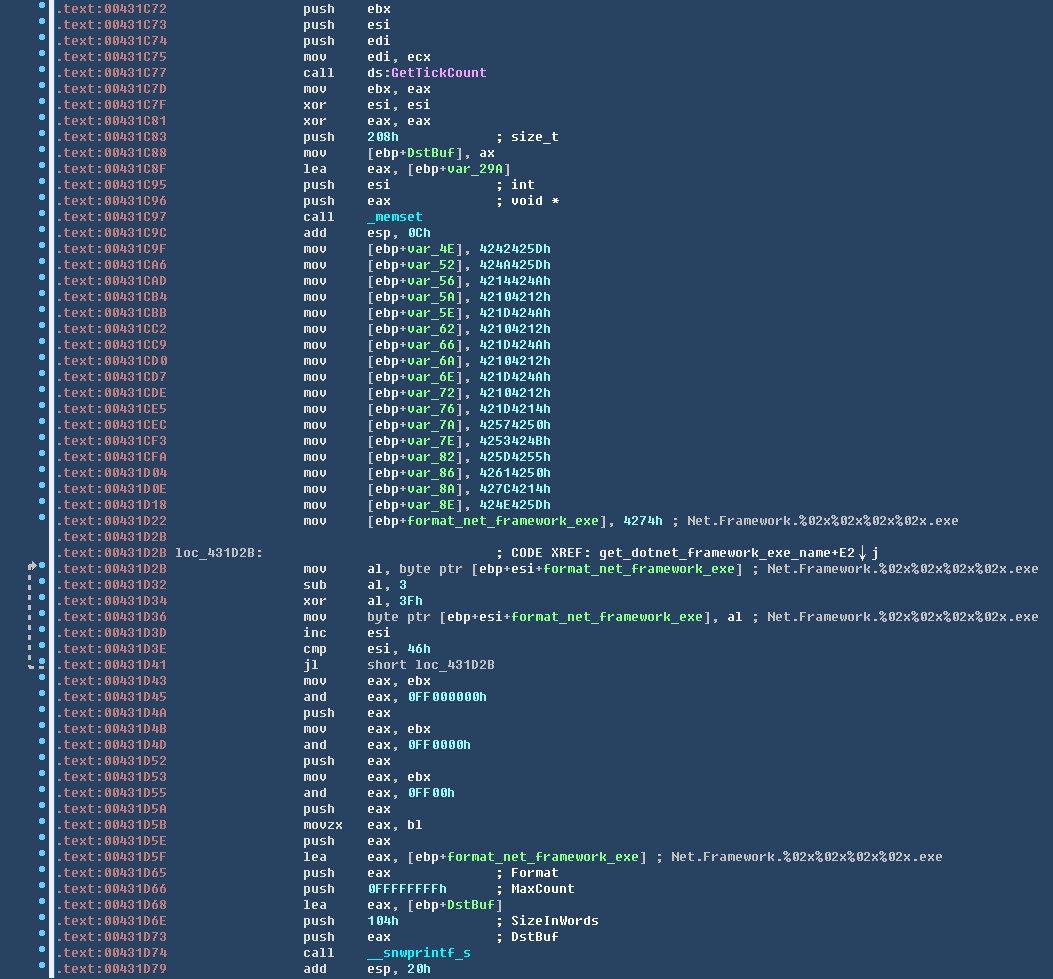The image size is (1053, 979).
Task: Select the 0FF000000h mask constant
Action: (447, 697)
